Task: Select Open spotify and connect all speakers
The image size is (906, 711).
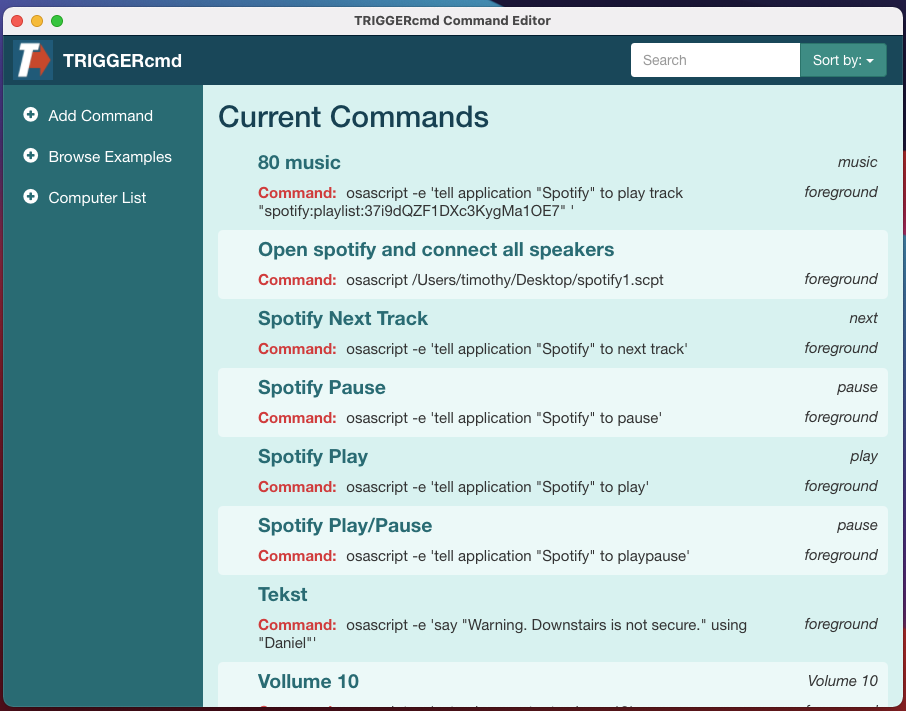Action: coord(436,250)
